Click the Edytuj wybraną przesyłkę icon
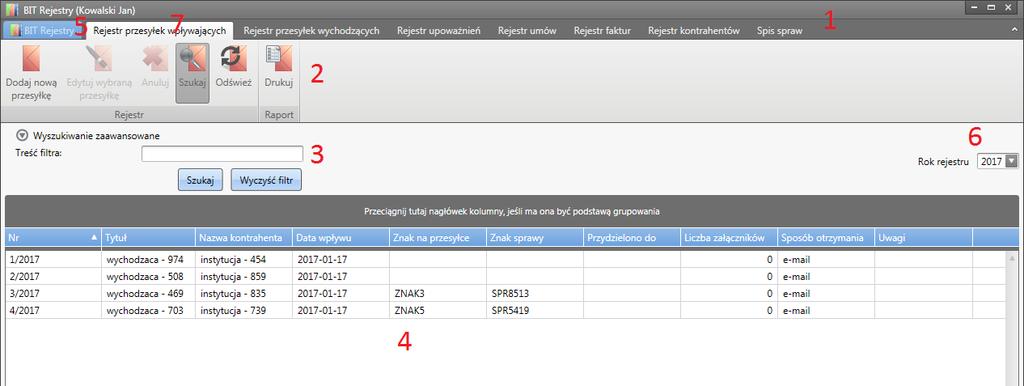 click(99, 59)
